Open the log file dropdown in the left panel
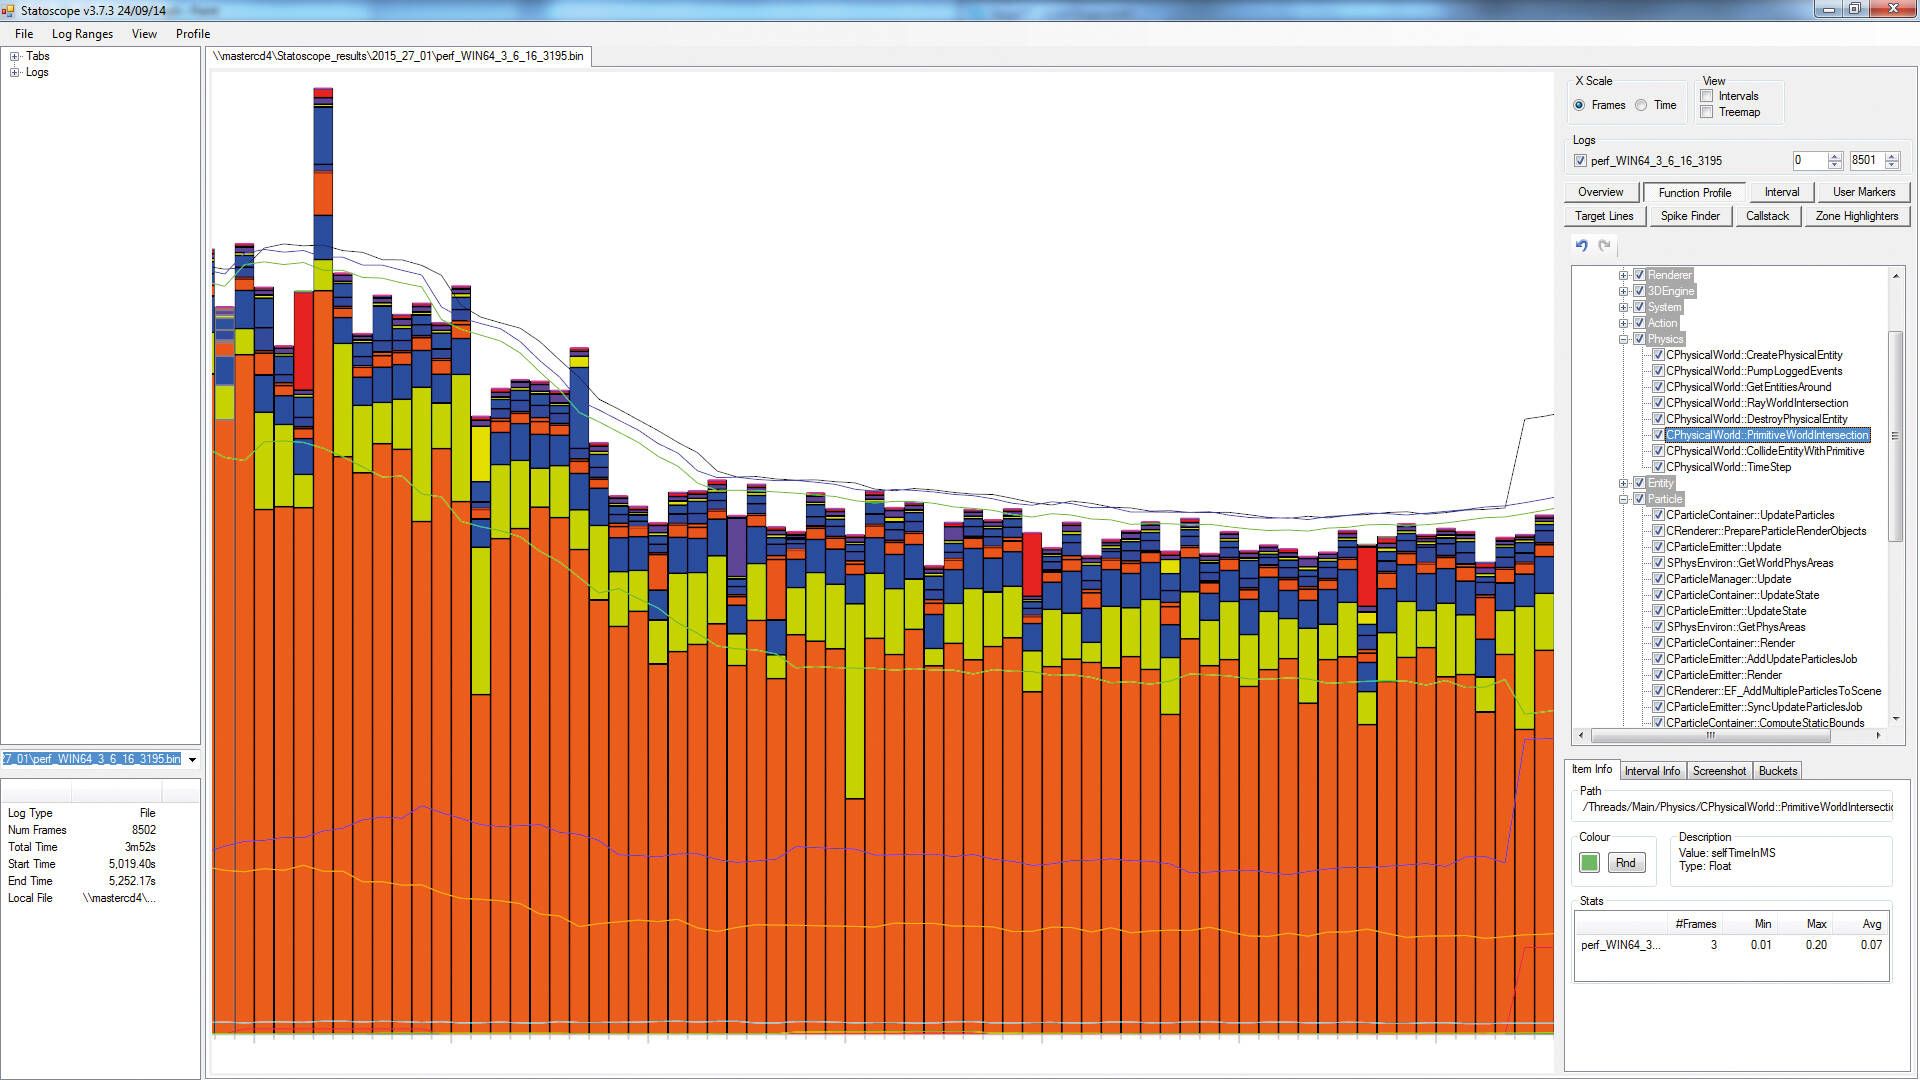This screenshot has width=1920, height=1080. pyautogui.click(x=192, y=760)
